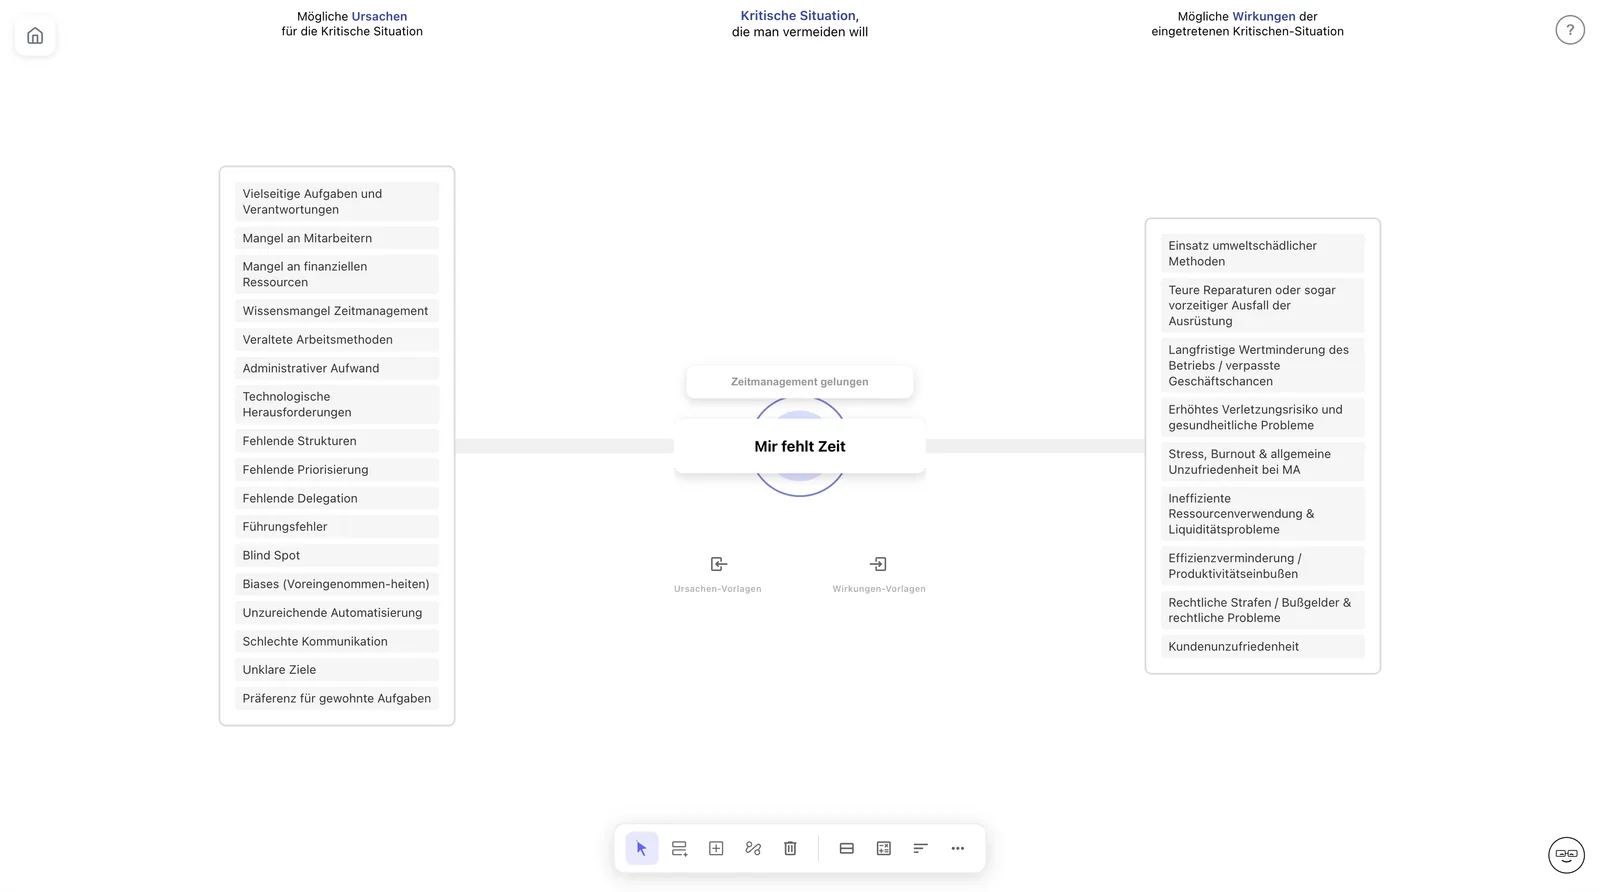
Task: Select 'Fehlende Priorisierung' cause
Action: [x=337, y=470]
